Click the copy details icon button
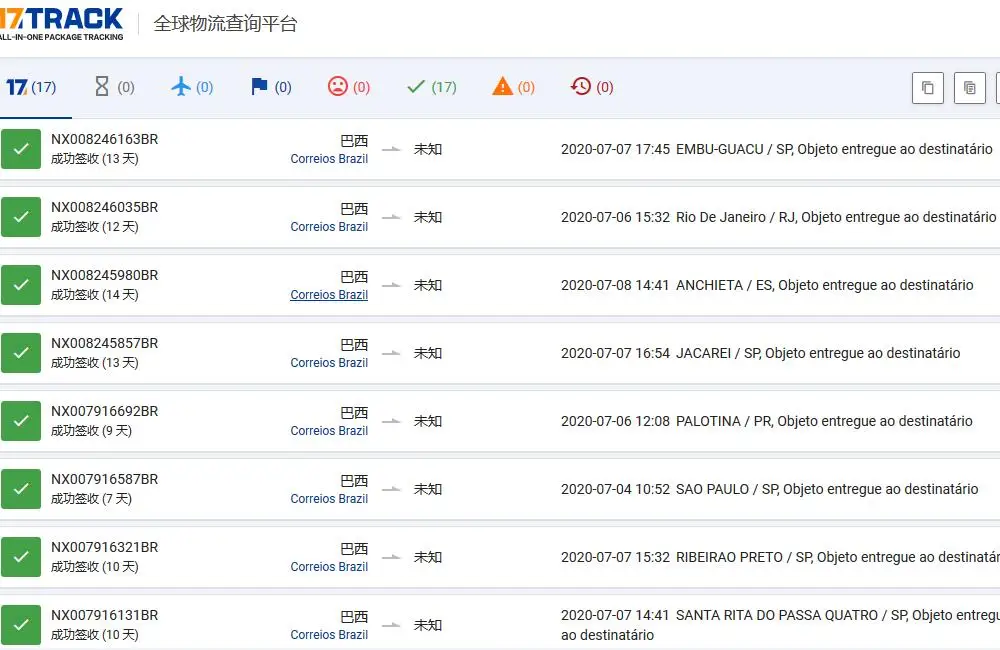This screenshot has height=650, width=1000. point(969,87)
